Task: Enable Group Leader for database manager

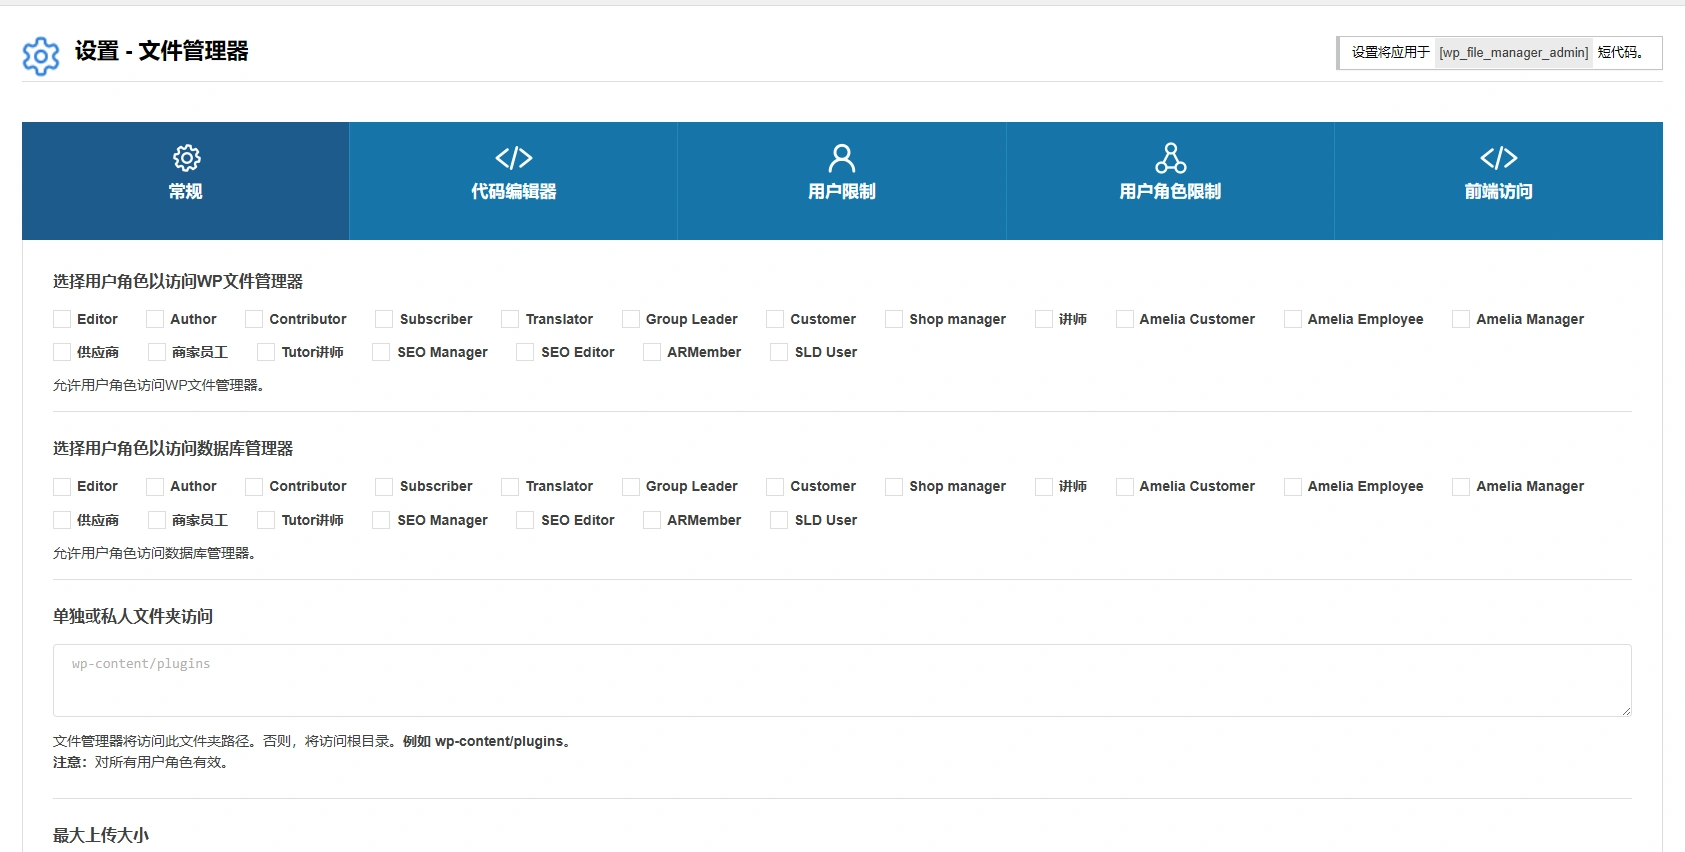Action: (x=631, y=487)
